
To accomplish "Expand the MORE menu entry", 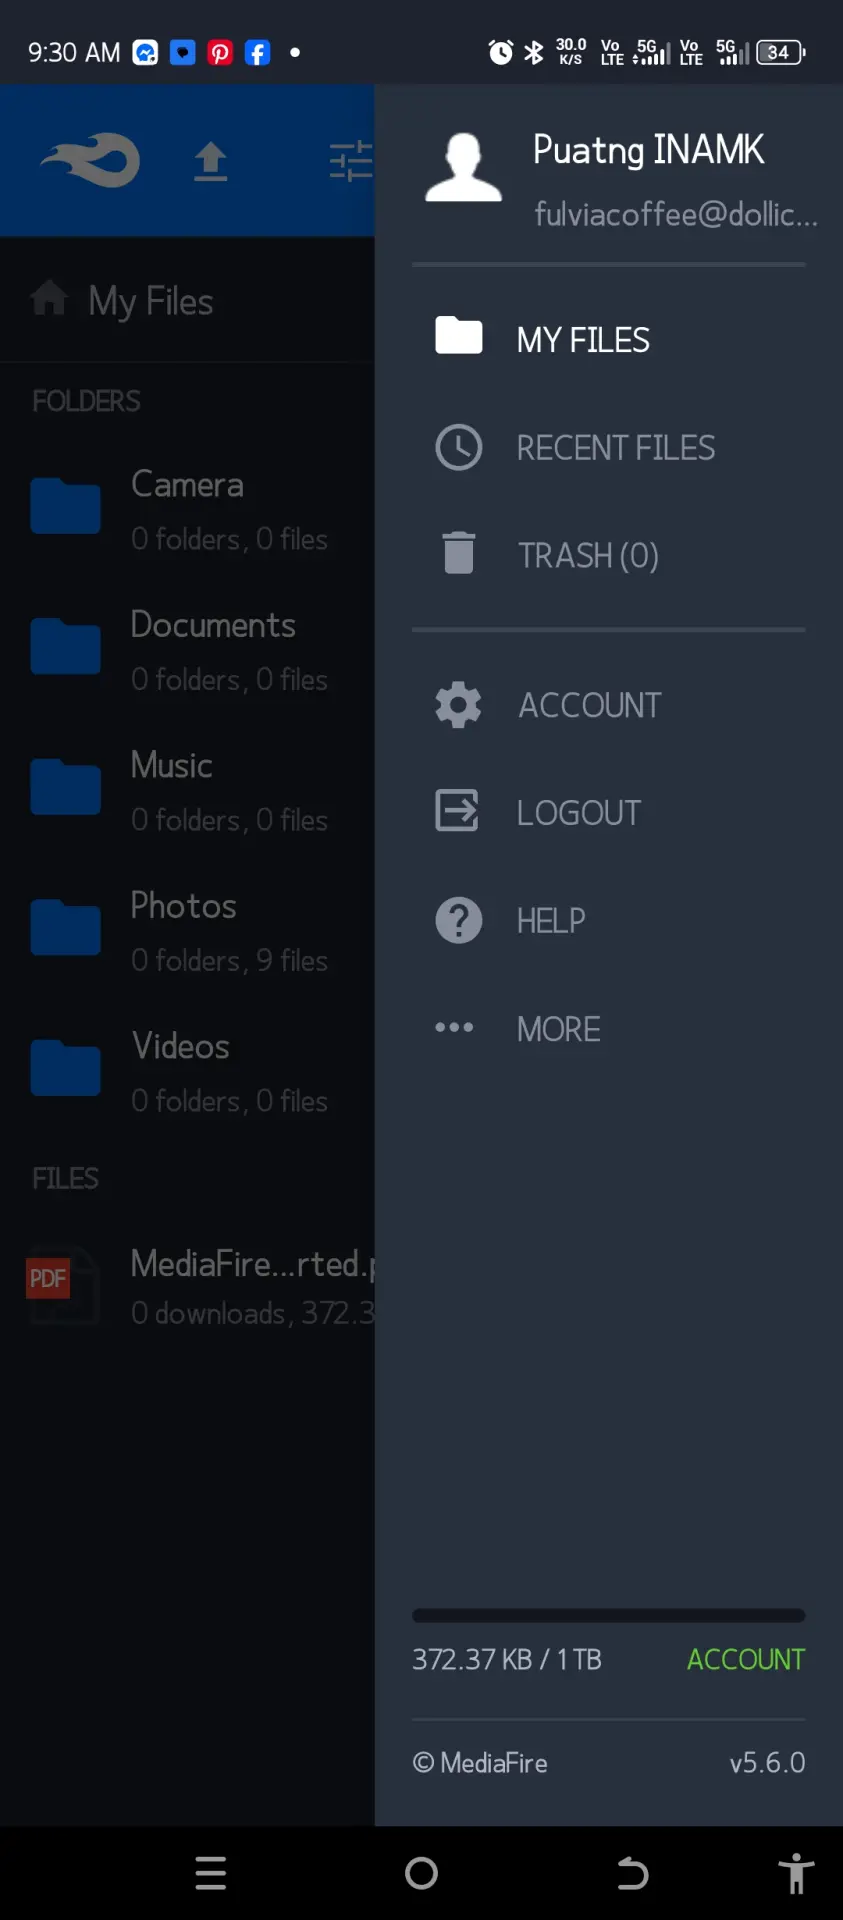I will tap(558, 1029).
